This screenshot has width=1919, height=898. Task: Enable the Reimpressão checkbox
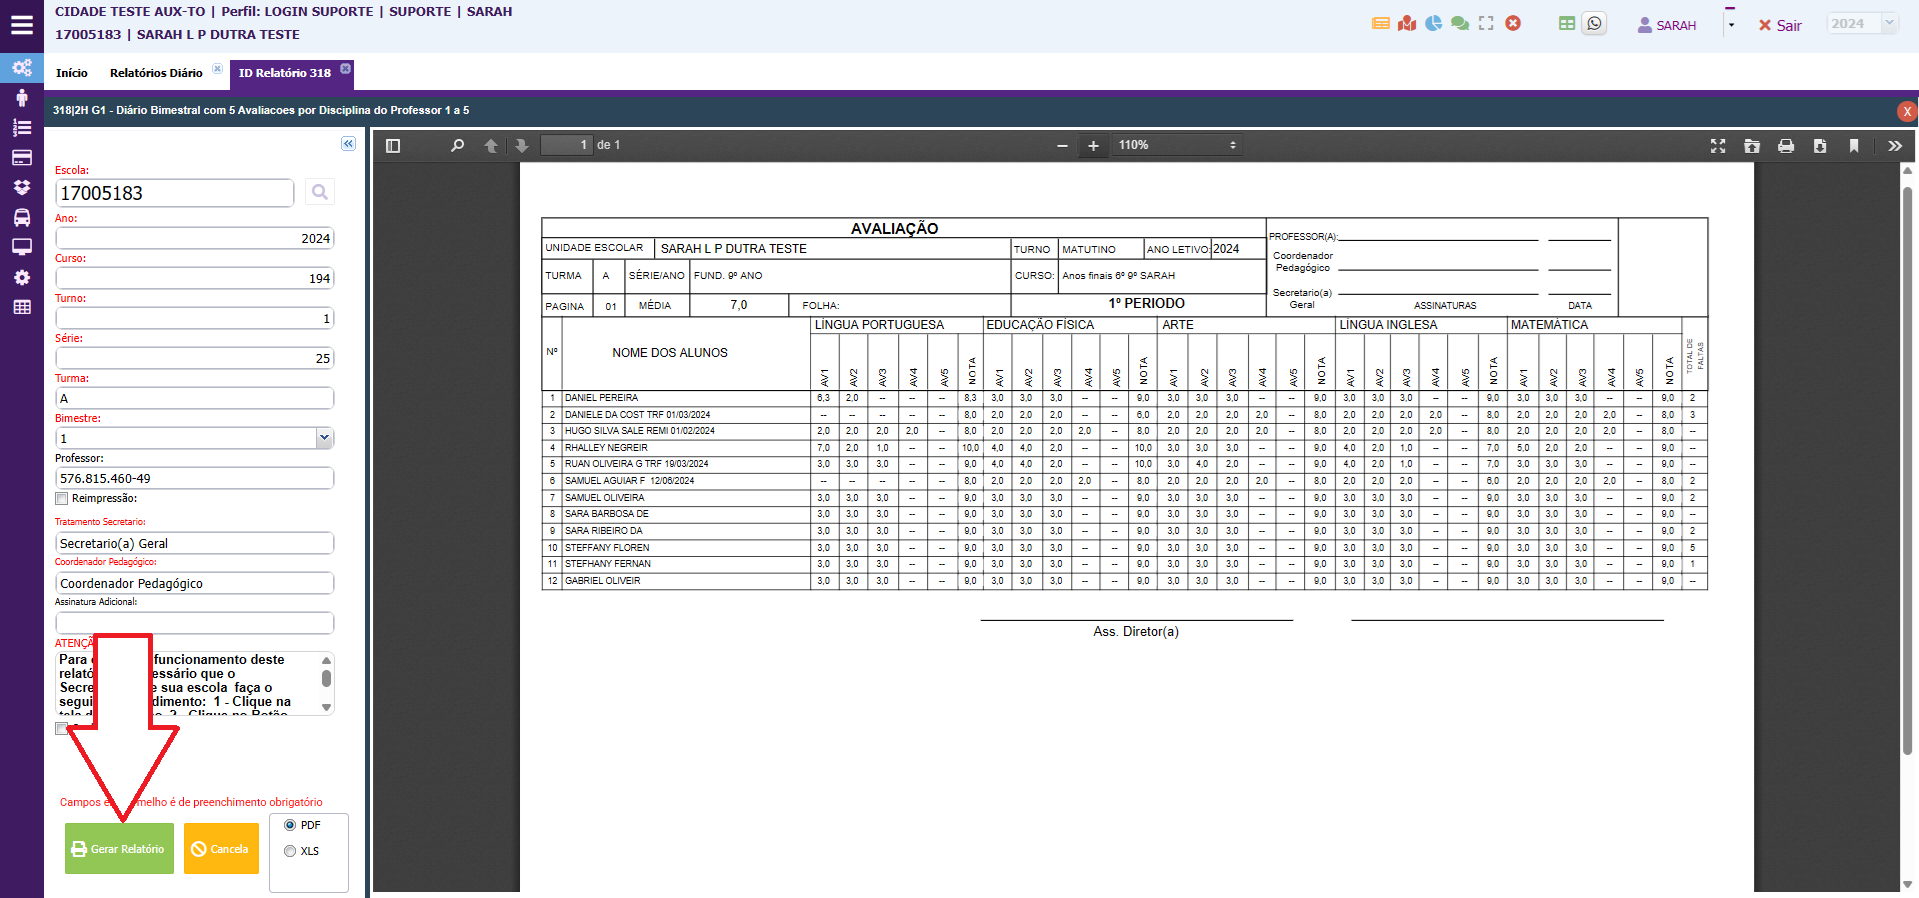62,499
